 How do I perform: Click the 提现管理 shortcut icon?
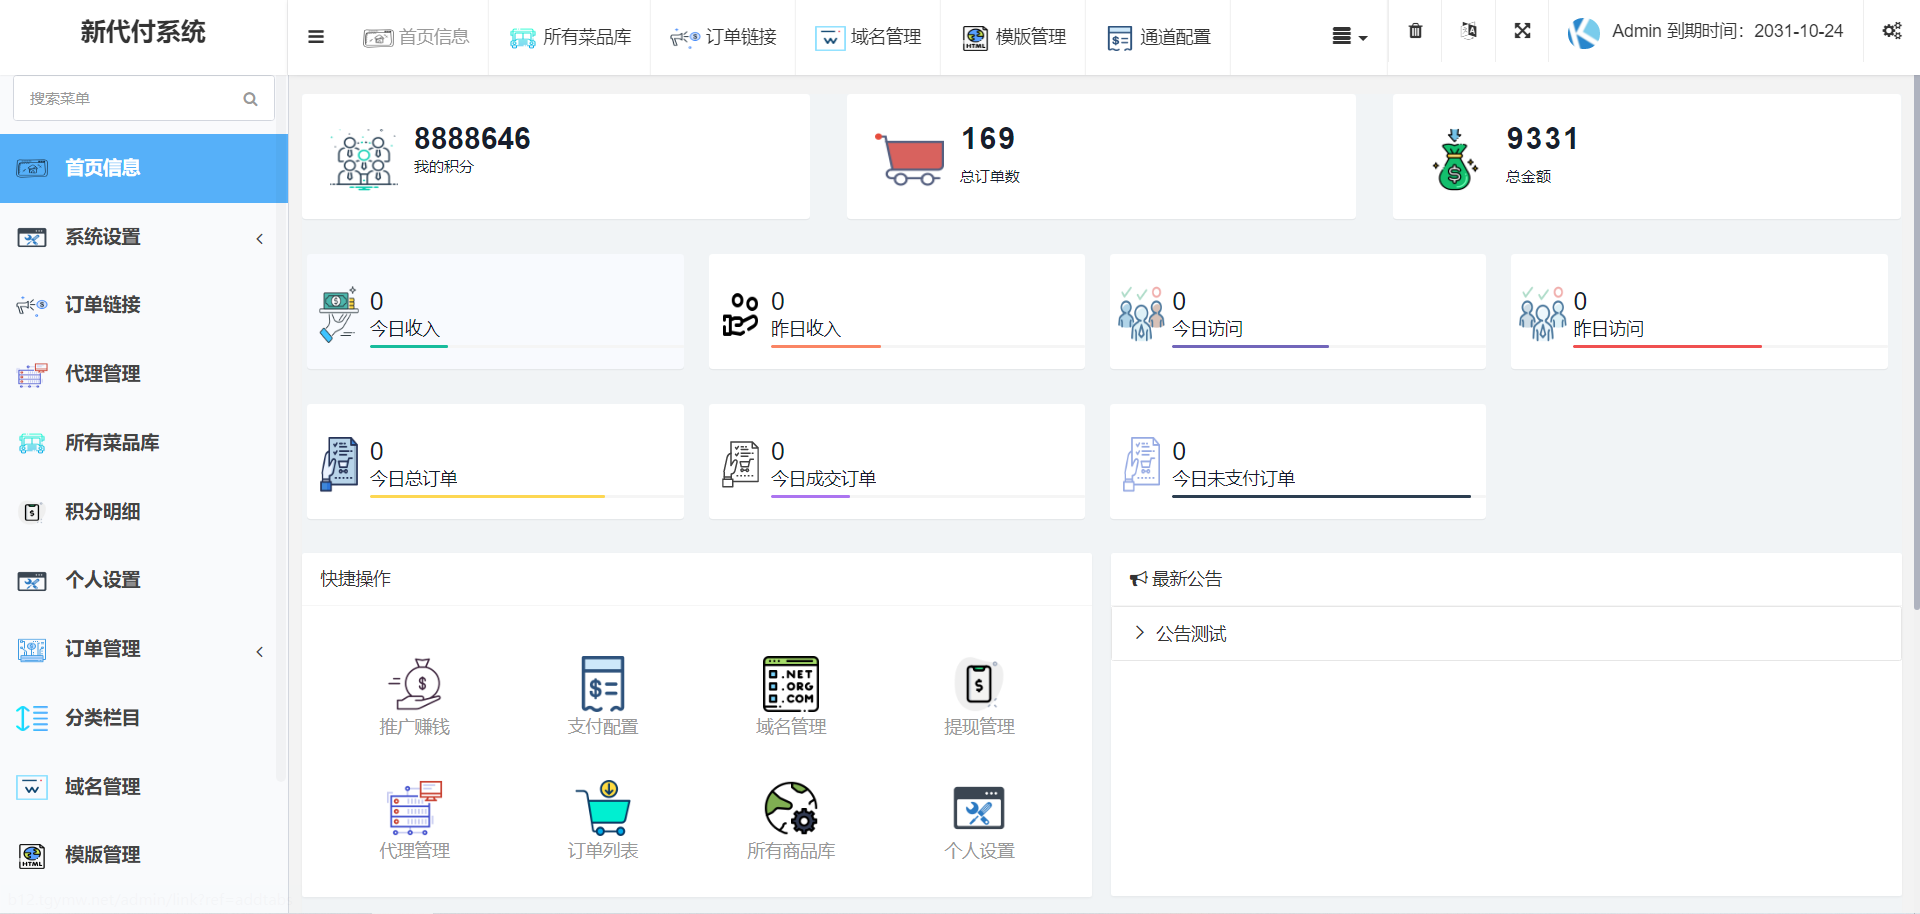[x=979, y=685]
